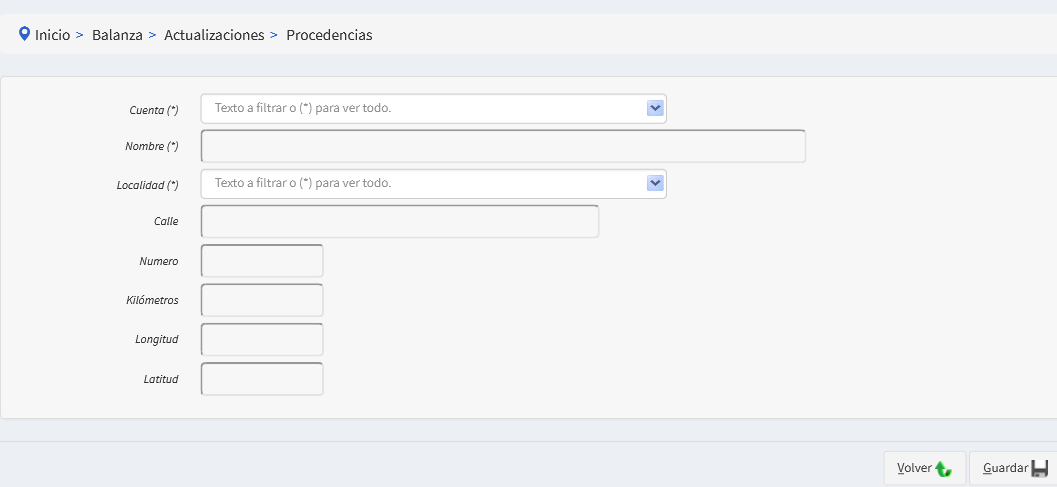Image resolution: width=1057 pixels, height=487 pixels.
Task: Open Actualizaciones breadcrumb item
Action: click(213, 35)
